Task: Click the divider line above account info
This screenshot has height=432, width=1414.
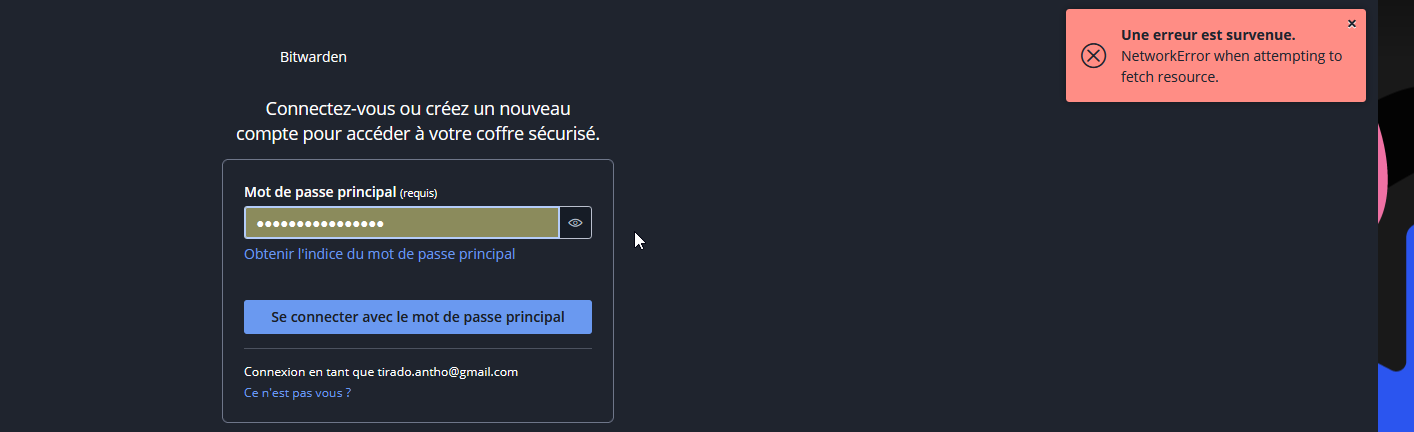Action: pos(418,349)
